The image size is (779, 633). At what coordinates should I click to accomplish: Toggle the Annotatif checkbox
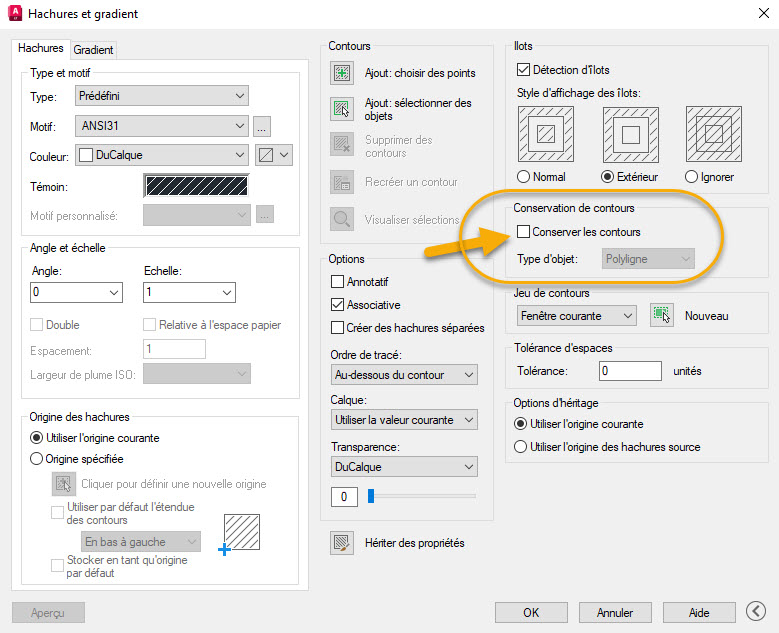click(x=338, y=282)
